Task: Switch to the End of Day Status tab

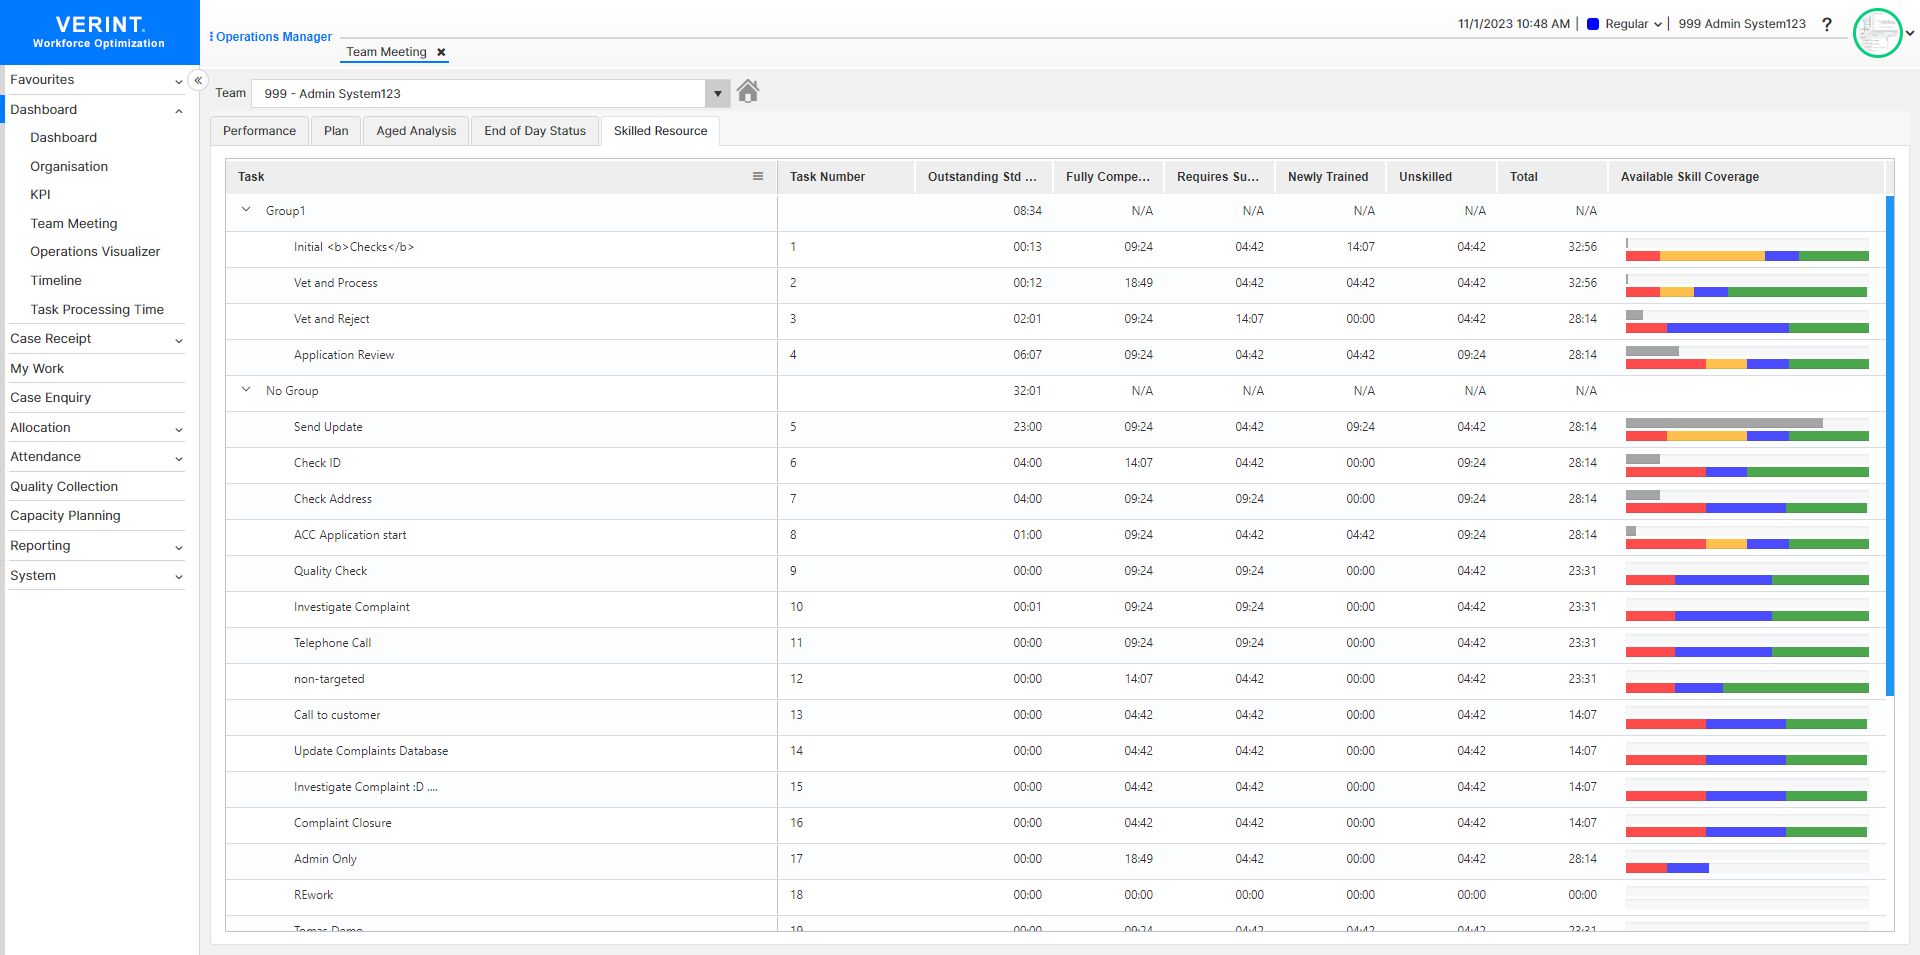Action: click(x=535, y=131)
